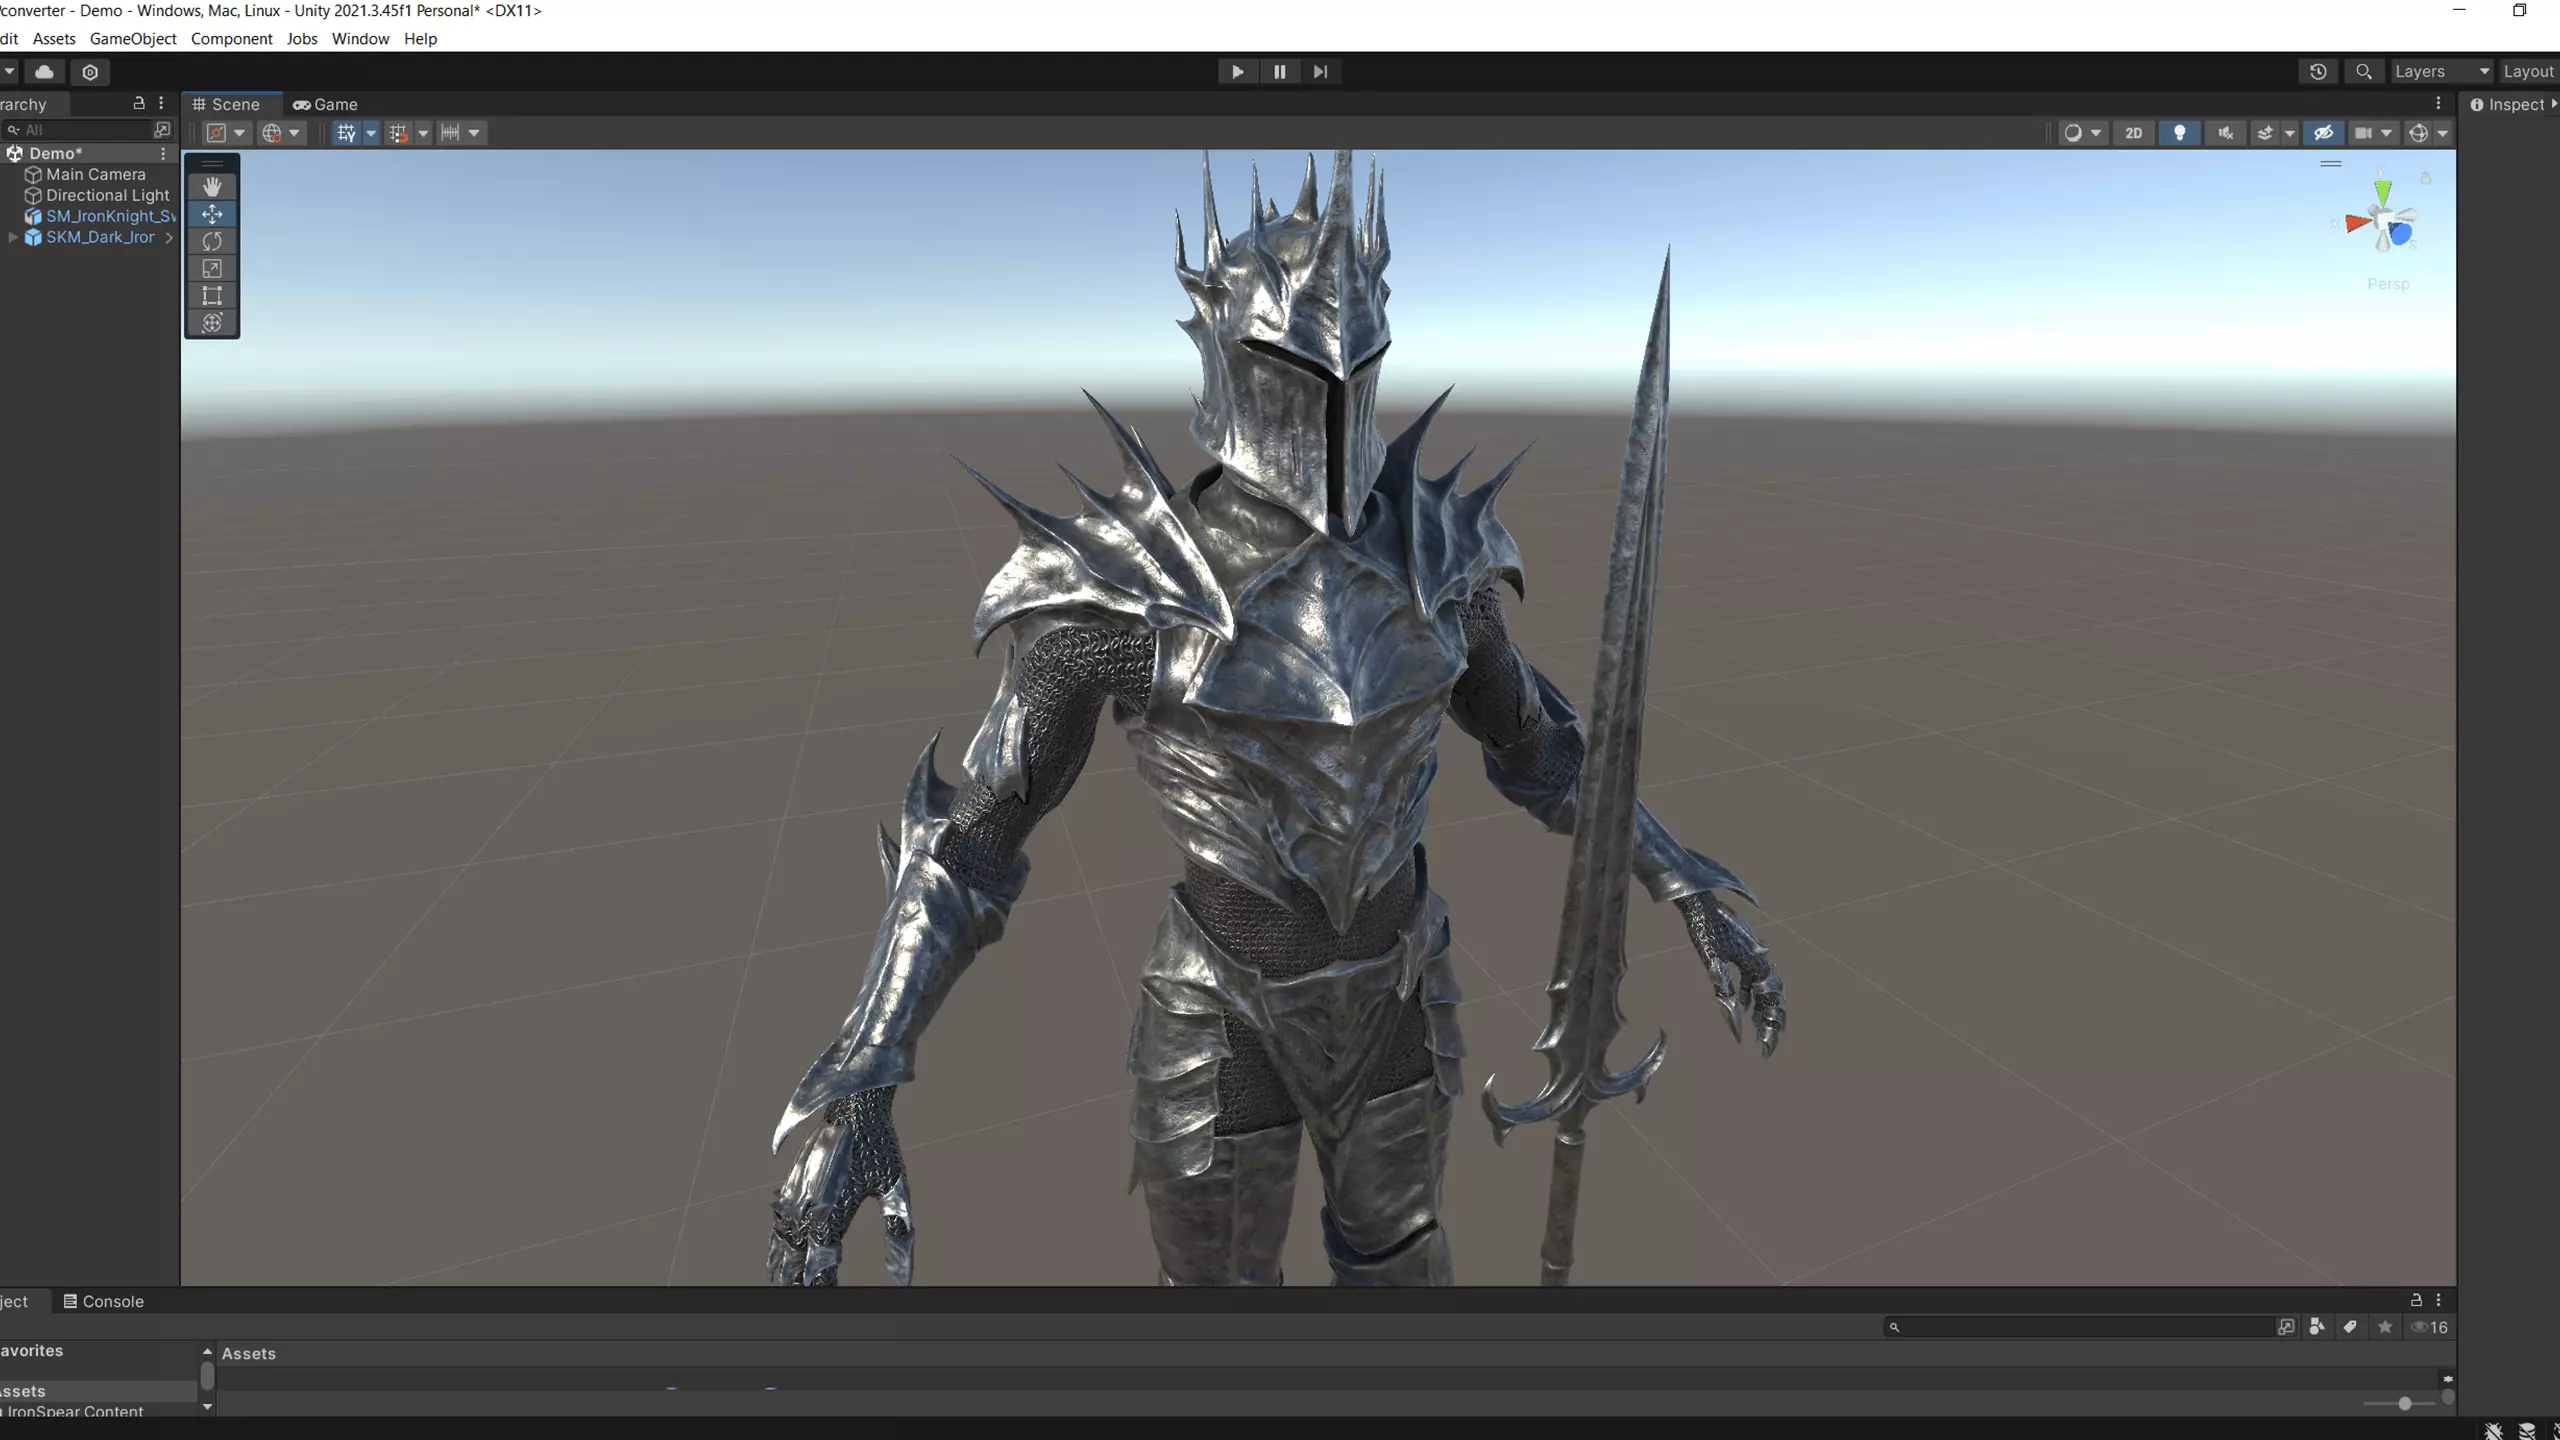Image resolution: width=2560 pixels, height=1440 pixels.
Task: Open the cloud services icon
Action: point(44,72)
